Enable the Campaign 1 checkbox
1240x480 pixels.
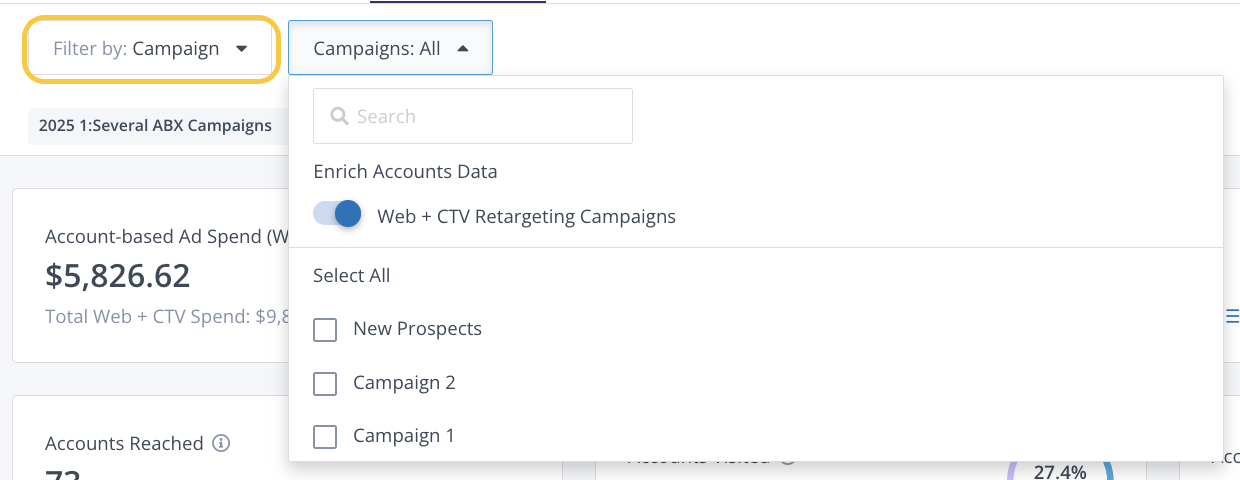[x=325, y=437]
